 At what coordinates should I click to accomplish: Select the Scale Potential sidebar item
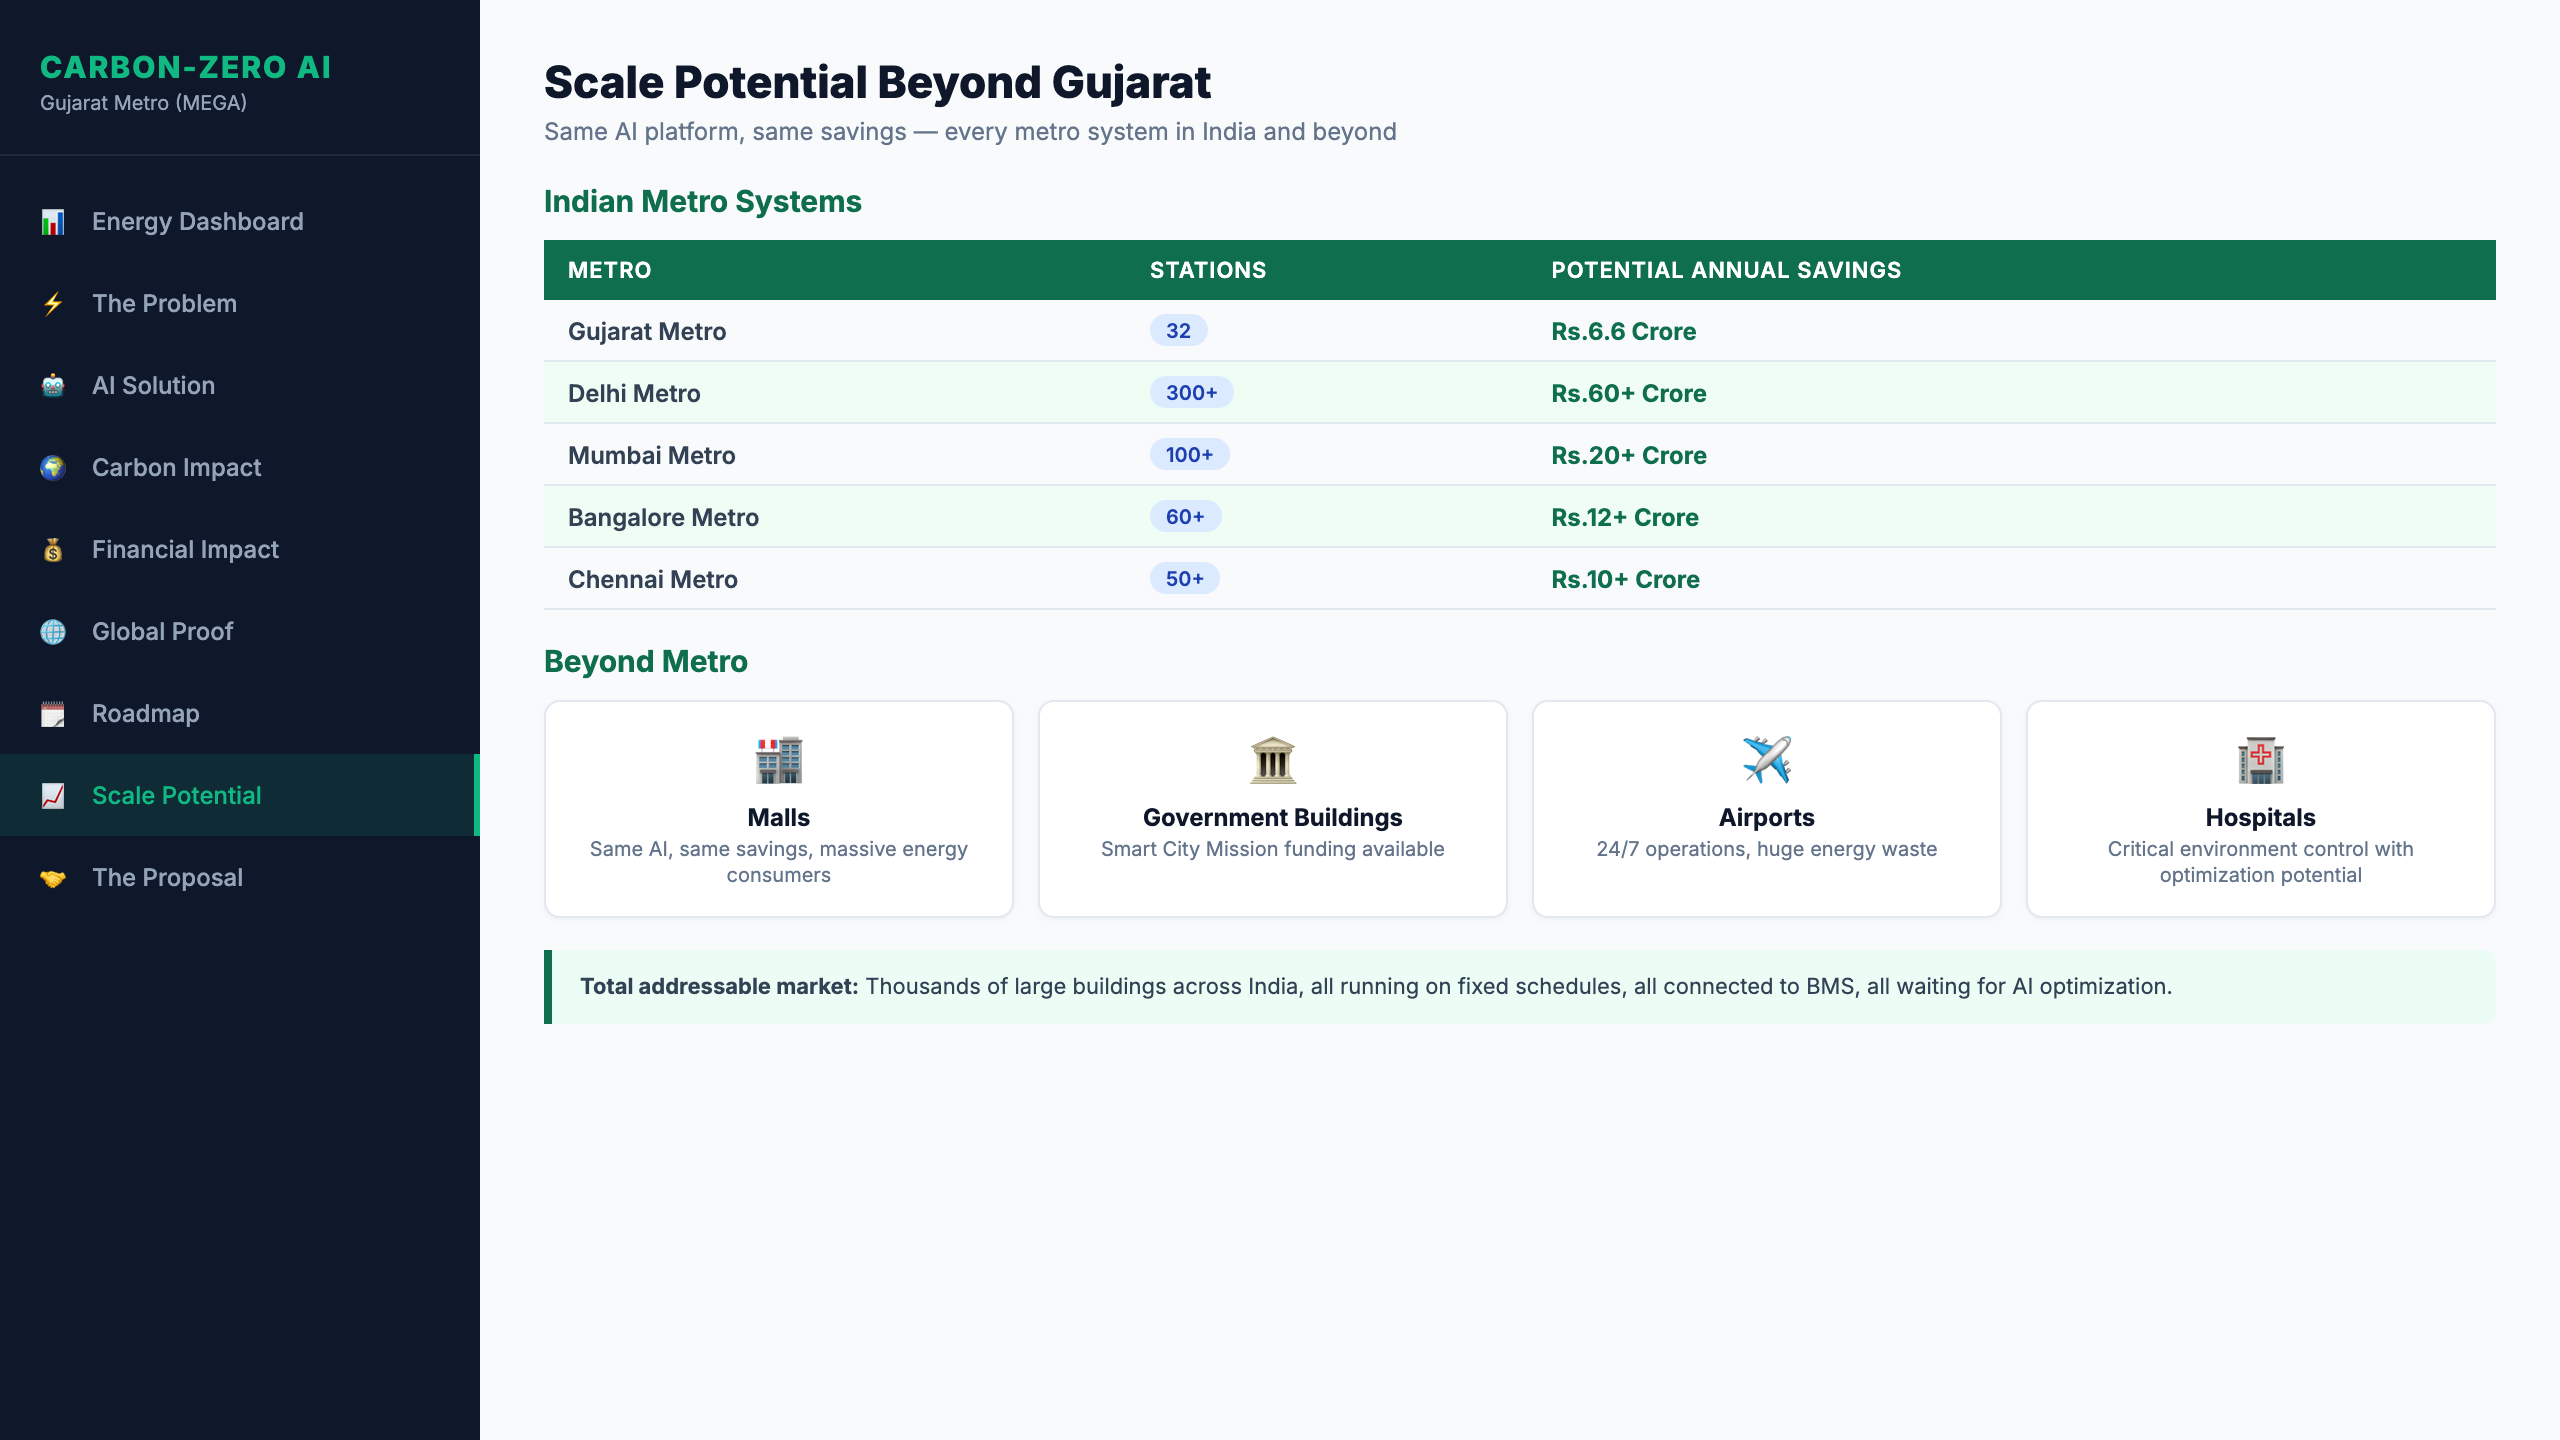(176, 796)
